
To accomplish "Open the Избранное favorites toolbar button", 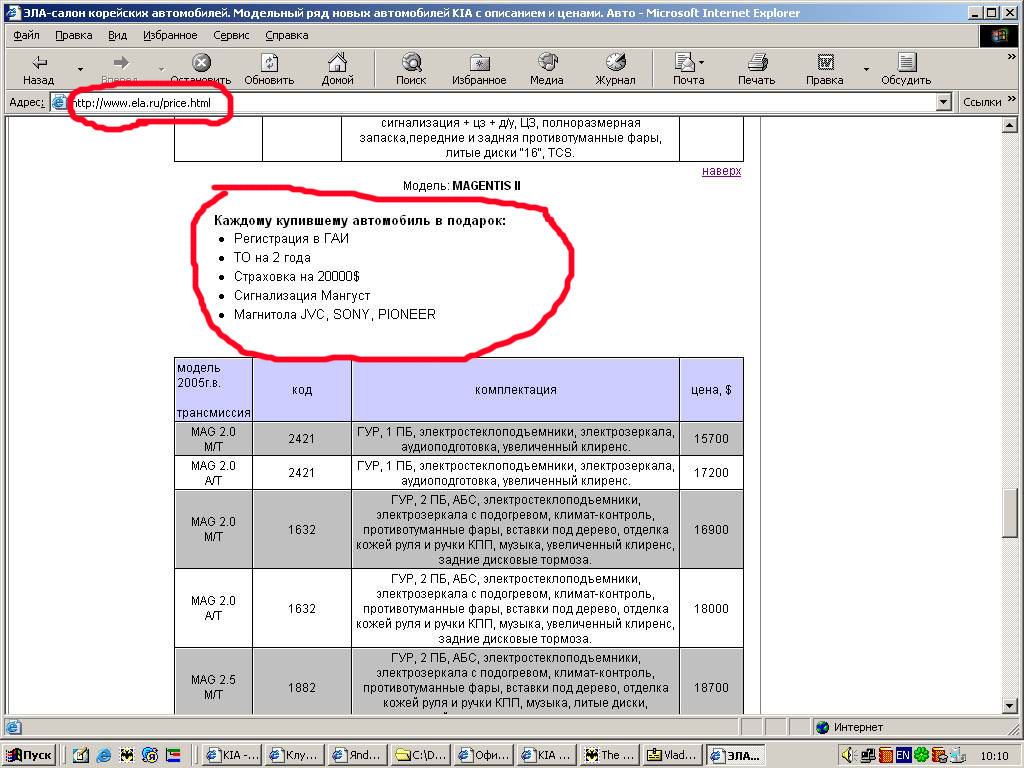I will pos(479,68).
